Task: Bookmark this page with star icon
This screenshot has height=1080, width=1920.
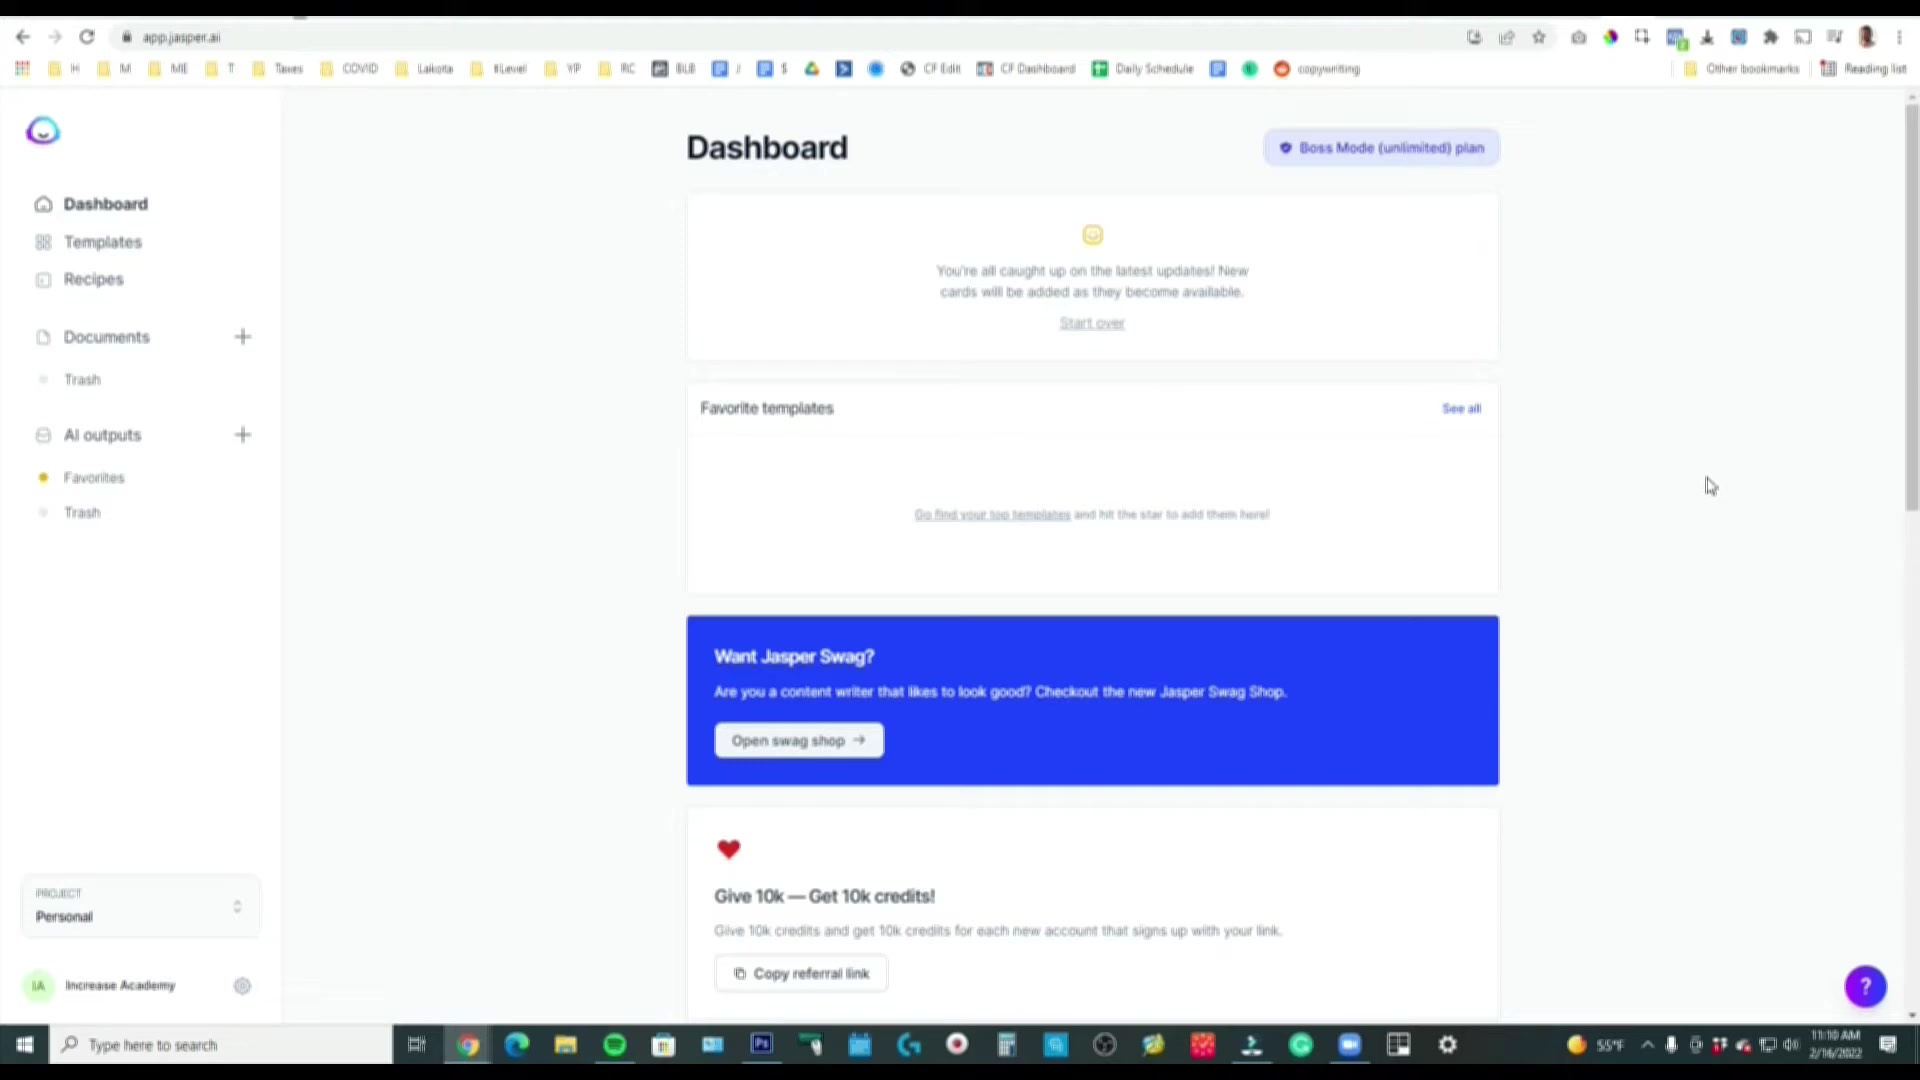Action: click(1539, 37)
